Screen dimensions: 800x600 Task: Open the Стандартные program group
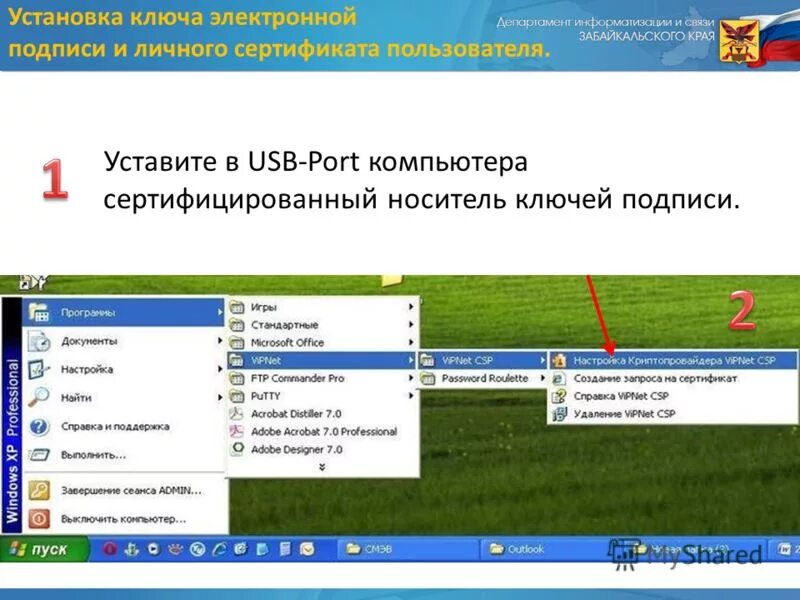click(x=322, y=325)
